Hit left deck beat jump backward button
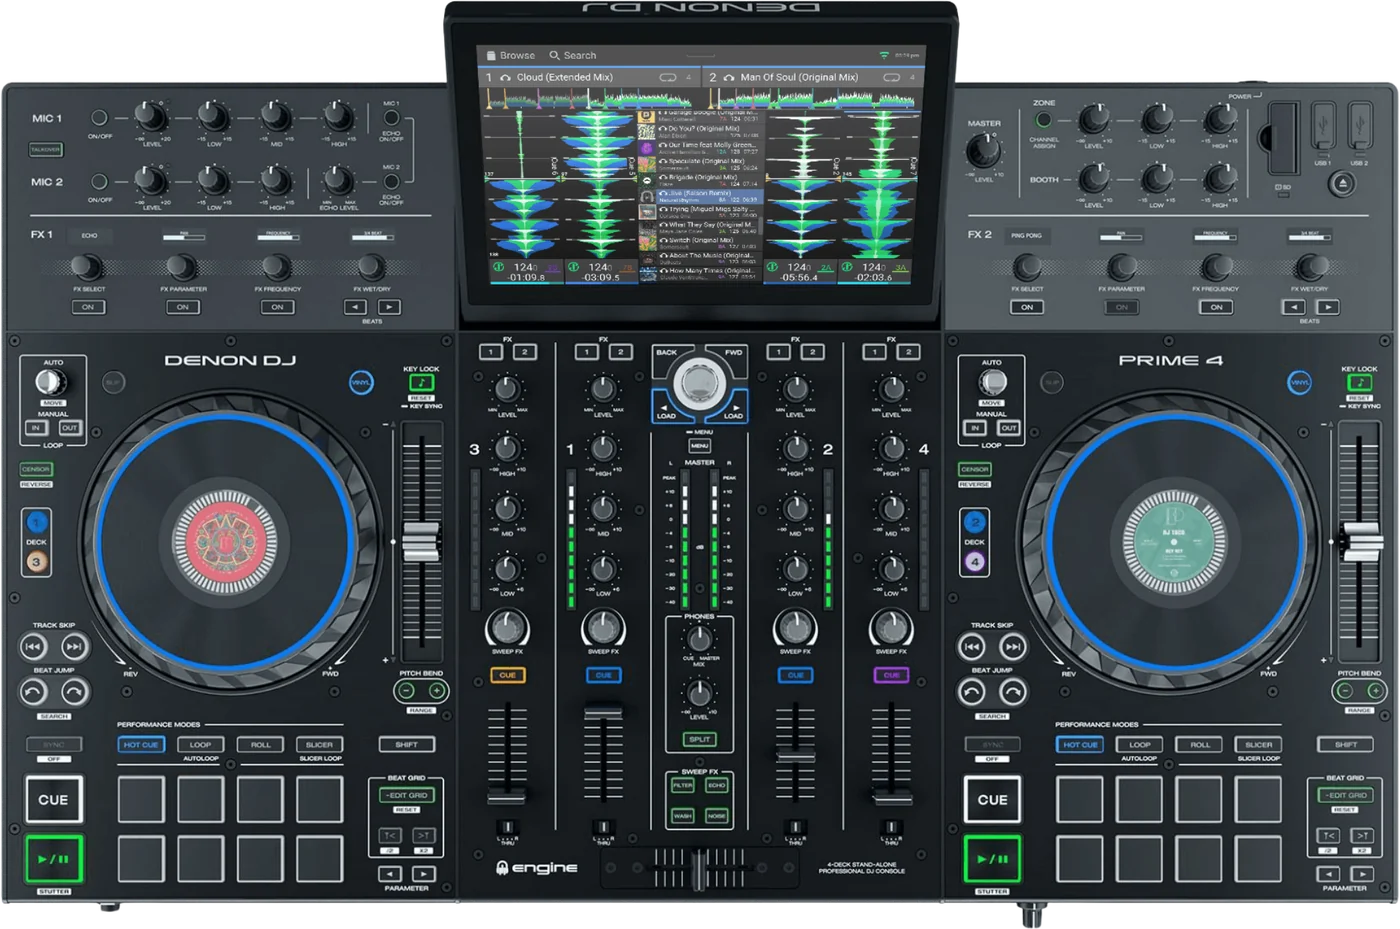 pos(34,691)
